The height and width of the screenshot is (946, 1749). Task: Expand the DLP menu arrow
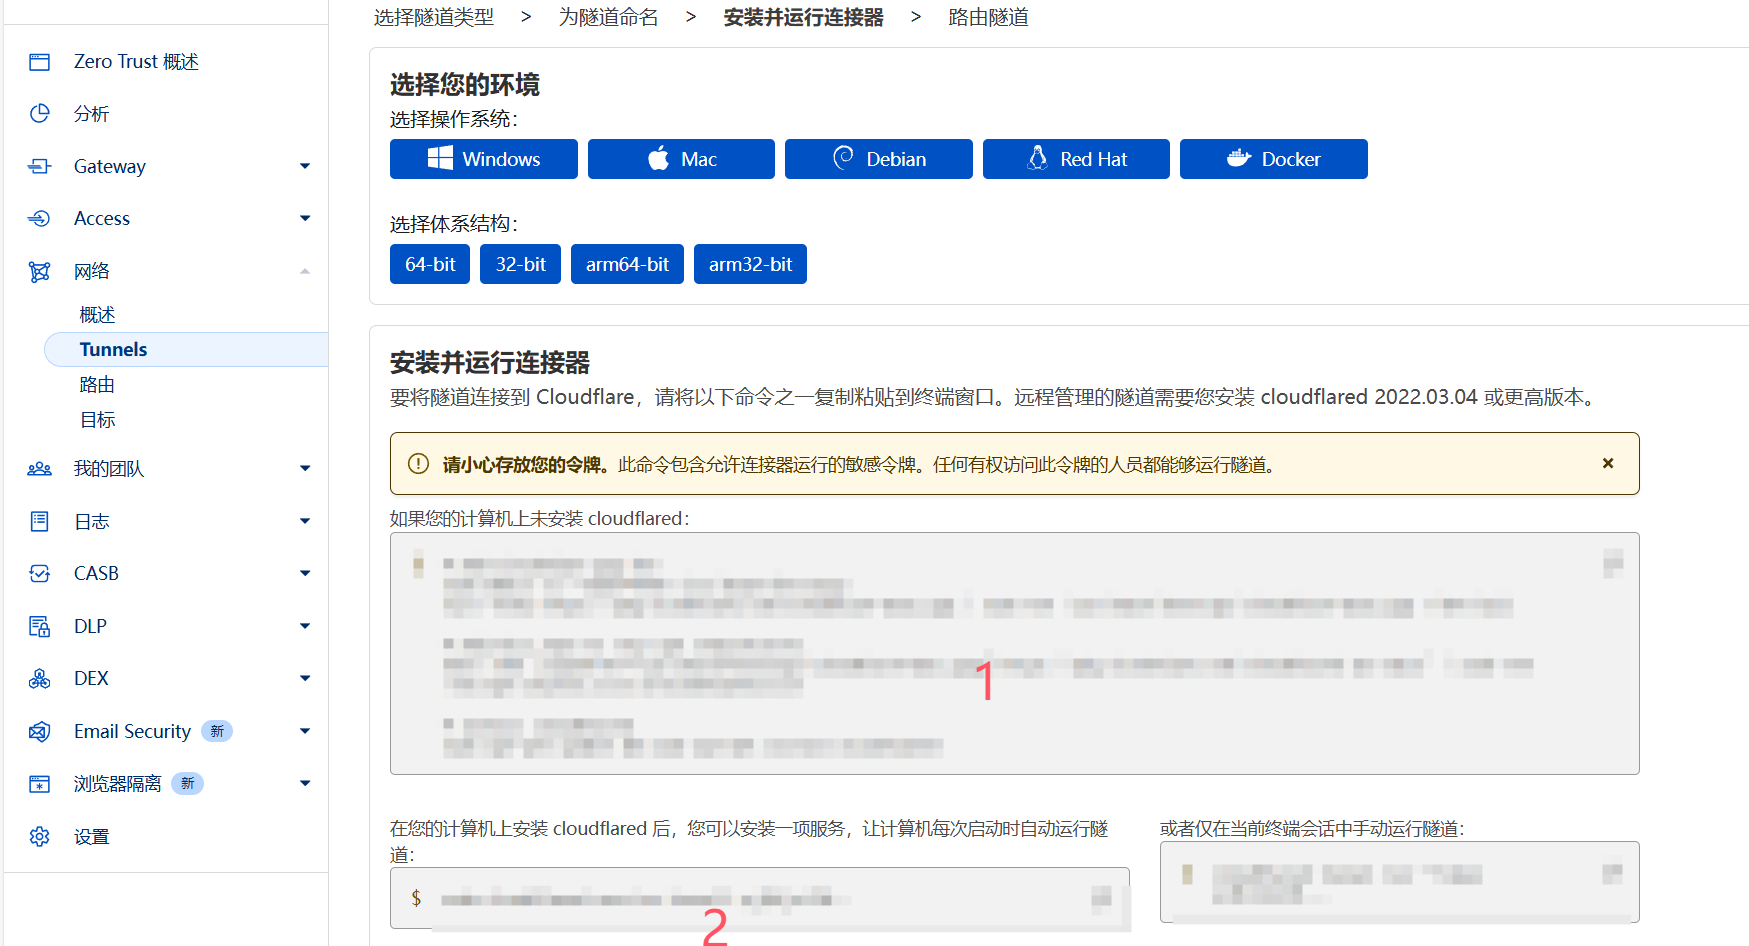click(305, 626)
